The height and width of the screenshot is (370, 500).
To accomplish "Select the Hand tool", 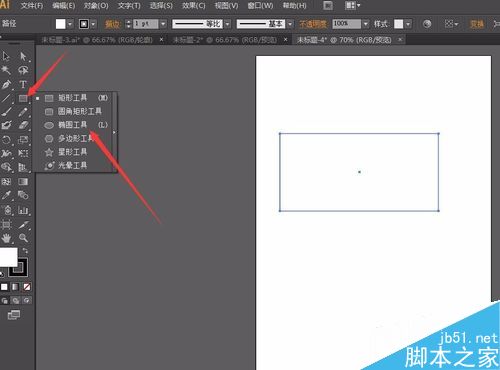I will pyautogui.click(x=6, y=238).
